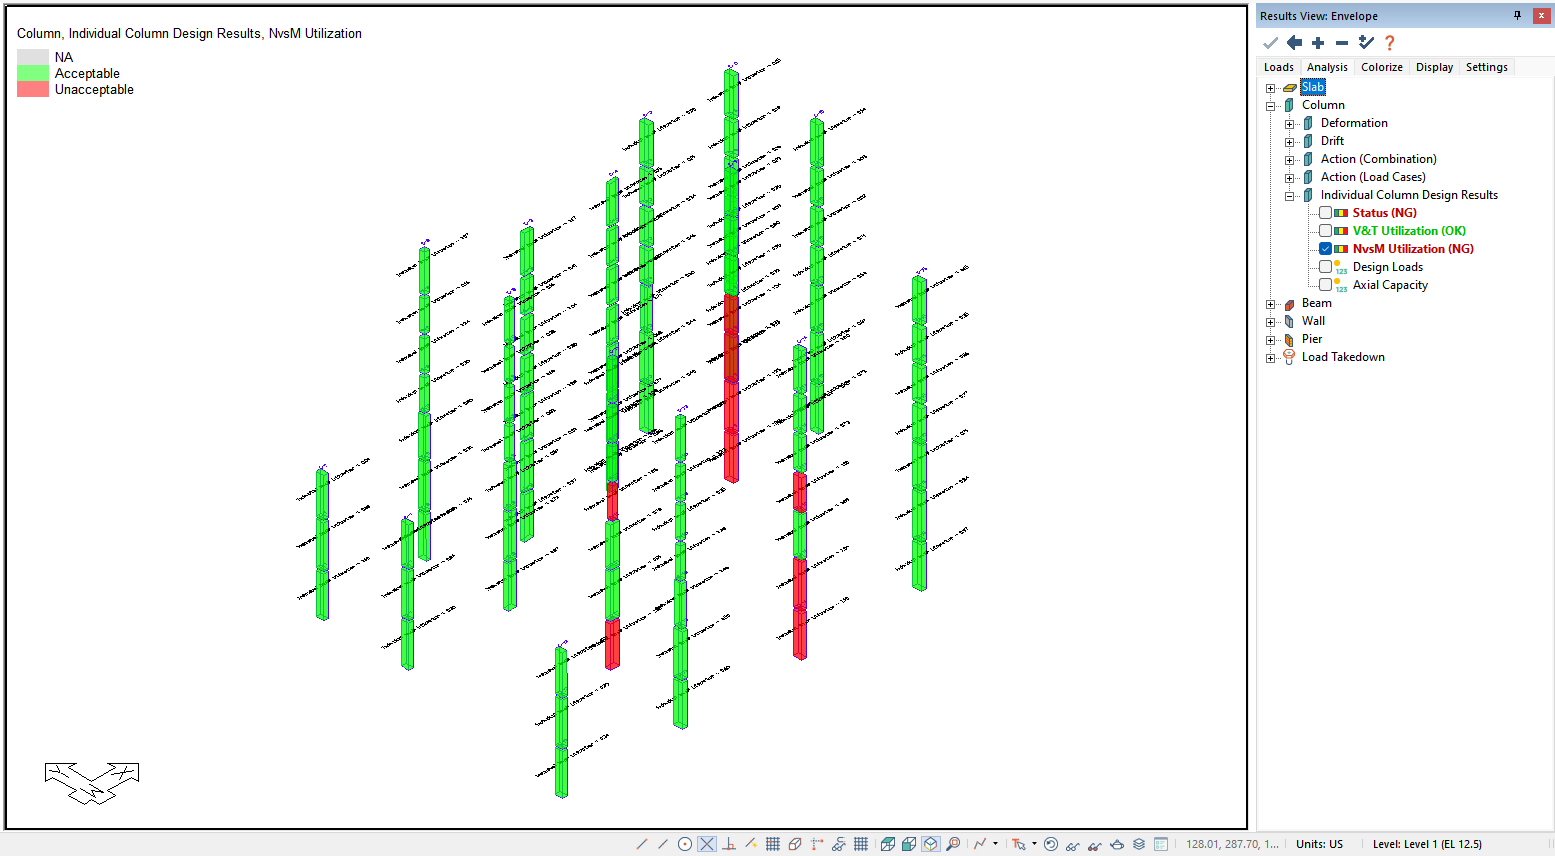This screenshot has height=856, width=1555.
Task: Check the V&T Utilization (OK) box
Action: tap(1325, 231)
